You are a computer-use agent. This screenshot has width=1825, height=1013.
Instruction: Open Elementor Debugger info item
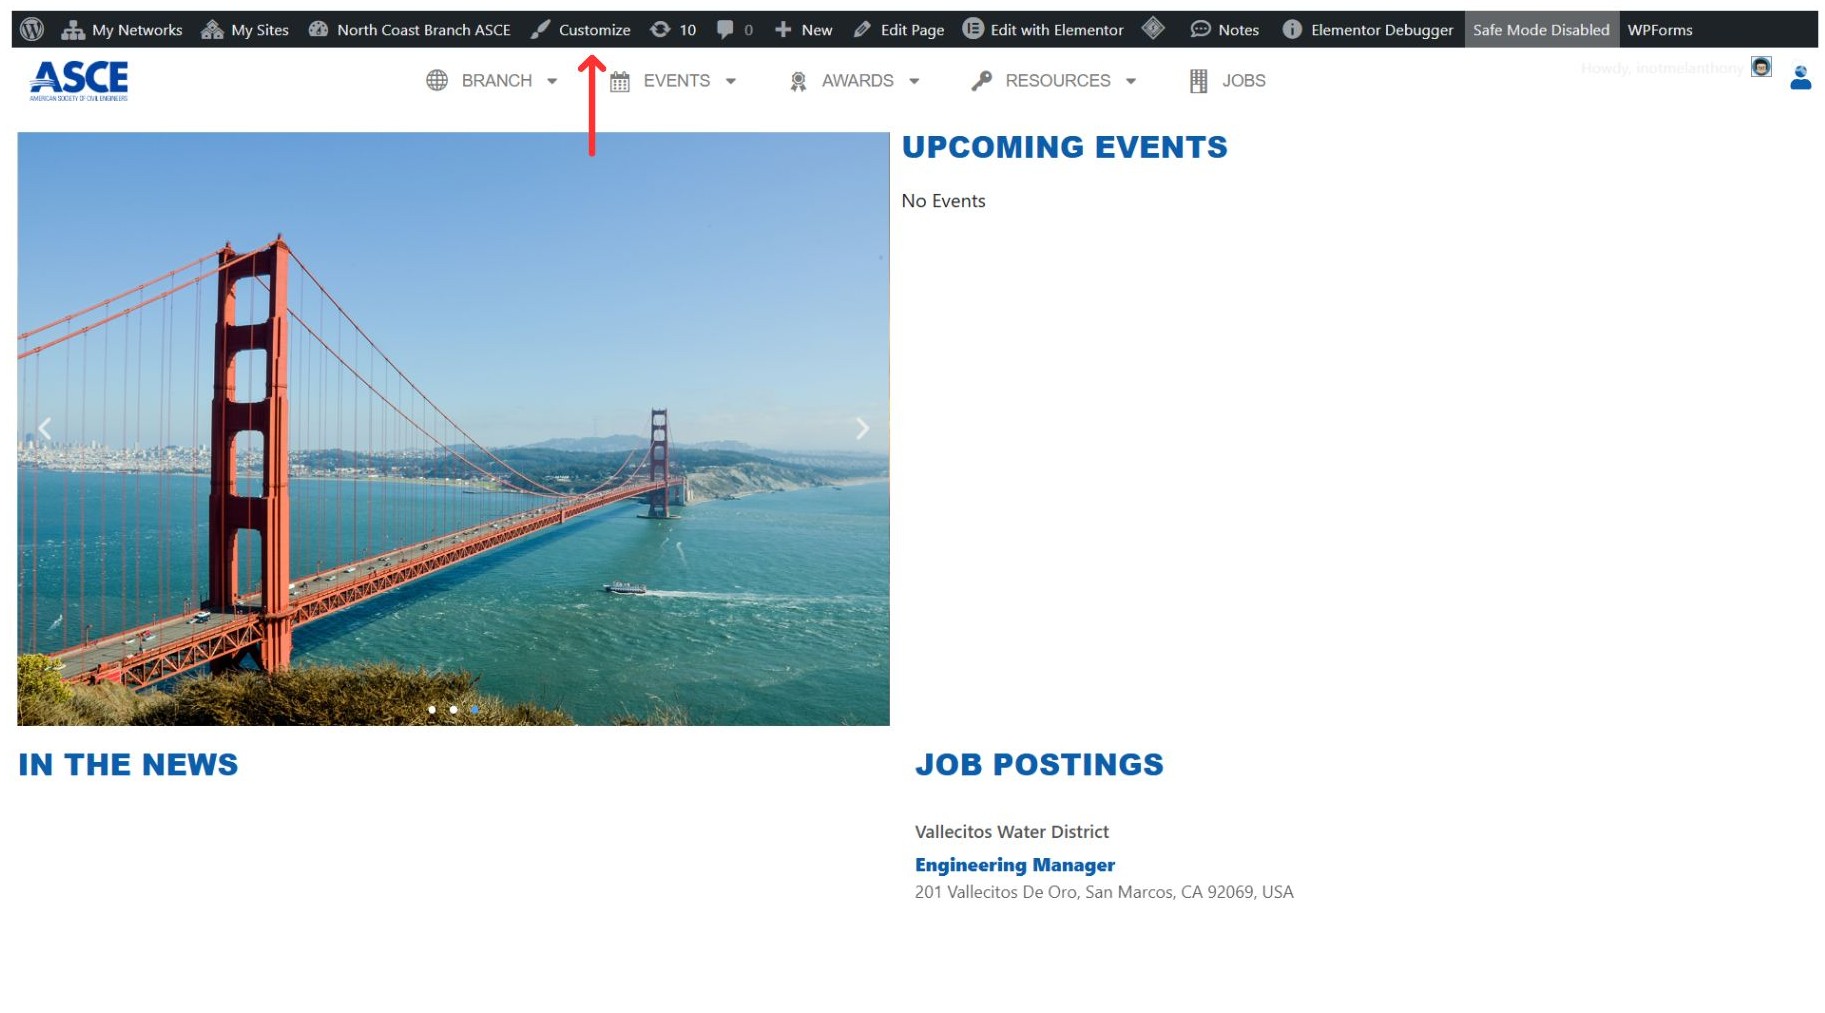(x=1368, y=30)
